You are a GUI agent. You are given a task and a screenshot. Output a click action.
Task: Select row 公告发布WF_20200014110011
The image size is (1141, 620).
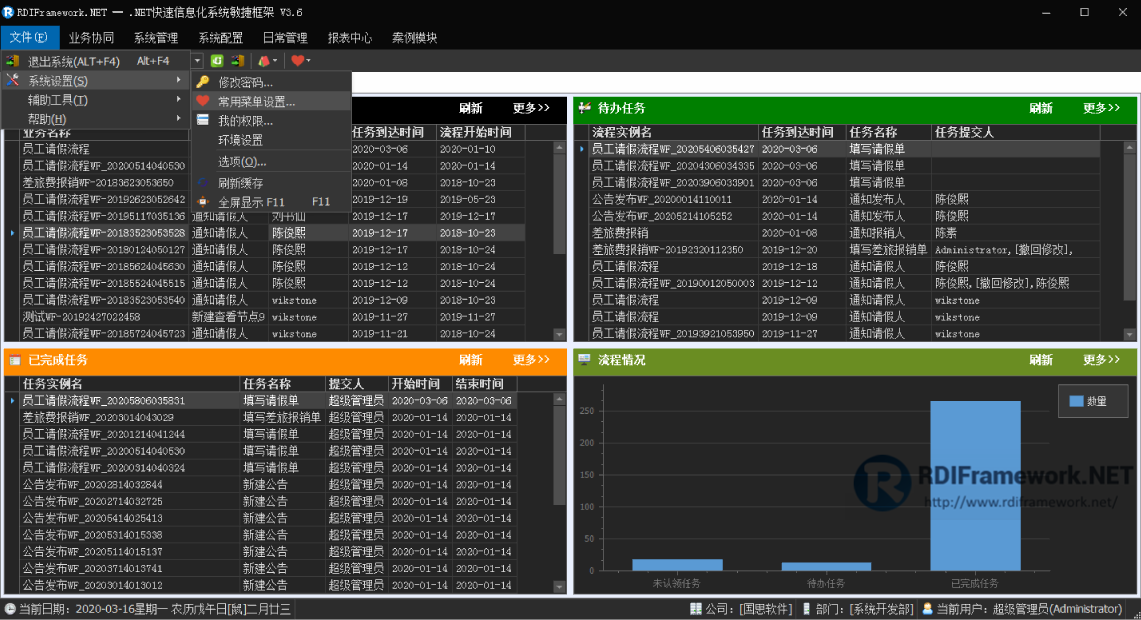point(846,199)
